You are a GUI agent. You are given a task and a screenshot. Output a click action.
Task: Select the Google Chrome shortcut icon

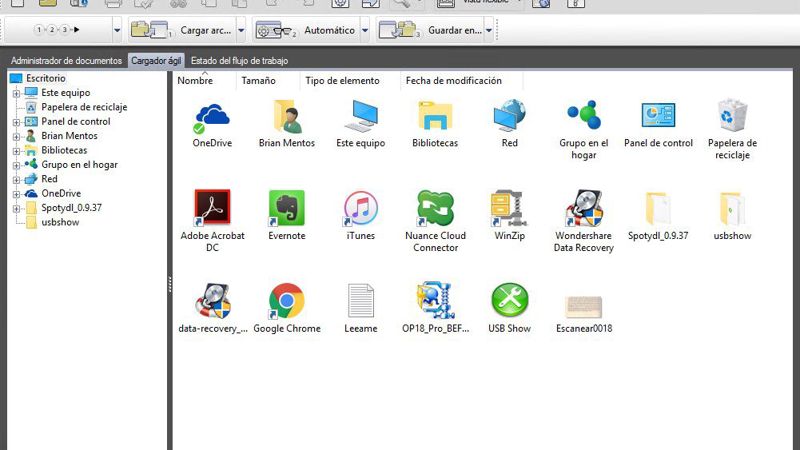(x=287, y=301)
